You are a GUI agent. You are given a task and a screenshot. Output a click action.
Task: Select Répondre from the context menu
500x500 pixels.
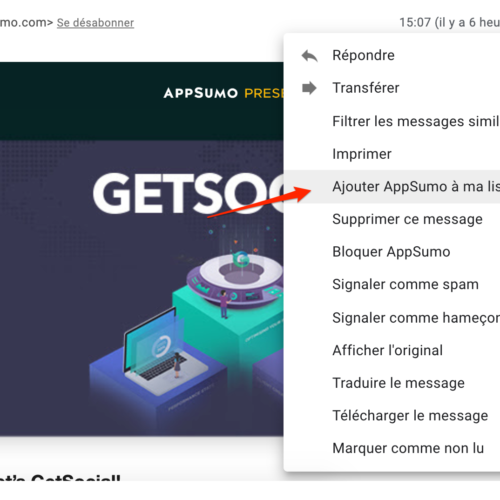coord(392,55)
